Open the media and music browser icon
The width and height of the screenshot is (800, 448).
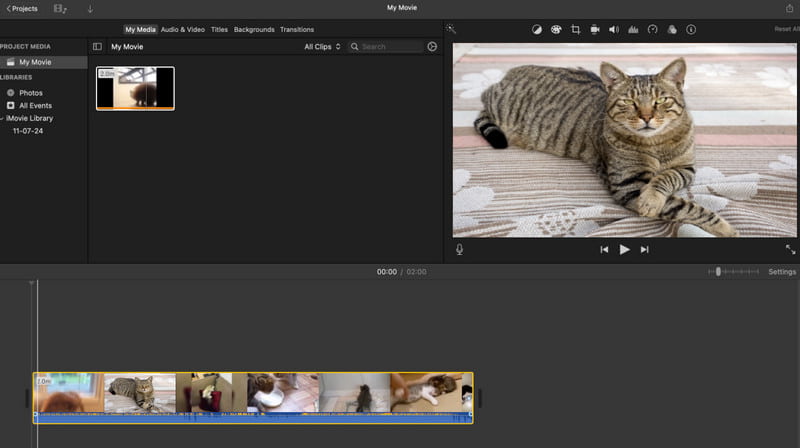(x=60, y=9)
